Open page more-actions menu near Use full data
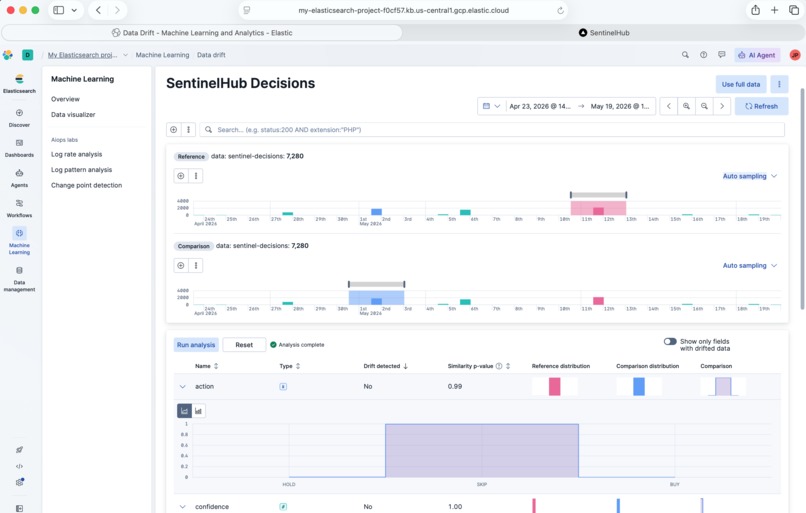 point(779,84)
